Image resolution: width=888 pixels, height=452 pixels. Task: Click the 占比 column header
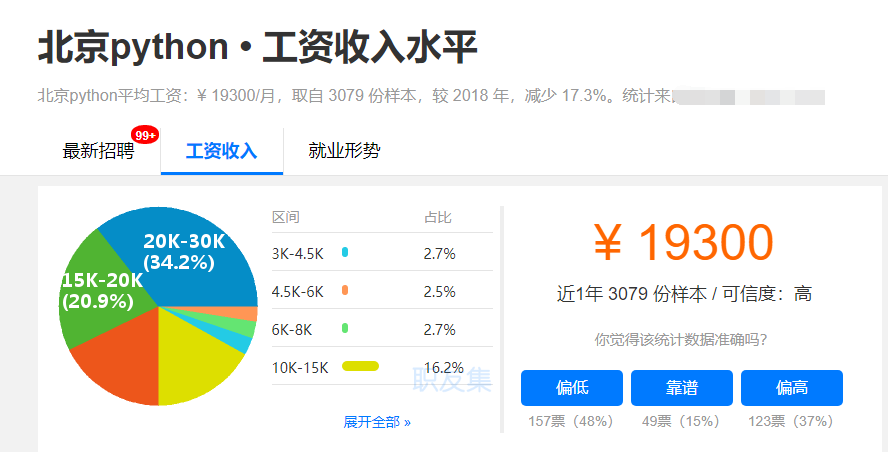tap(438, 218)
